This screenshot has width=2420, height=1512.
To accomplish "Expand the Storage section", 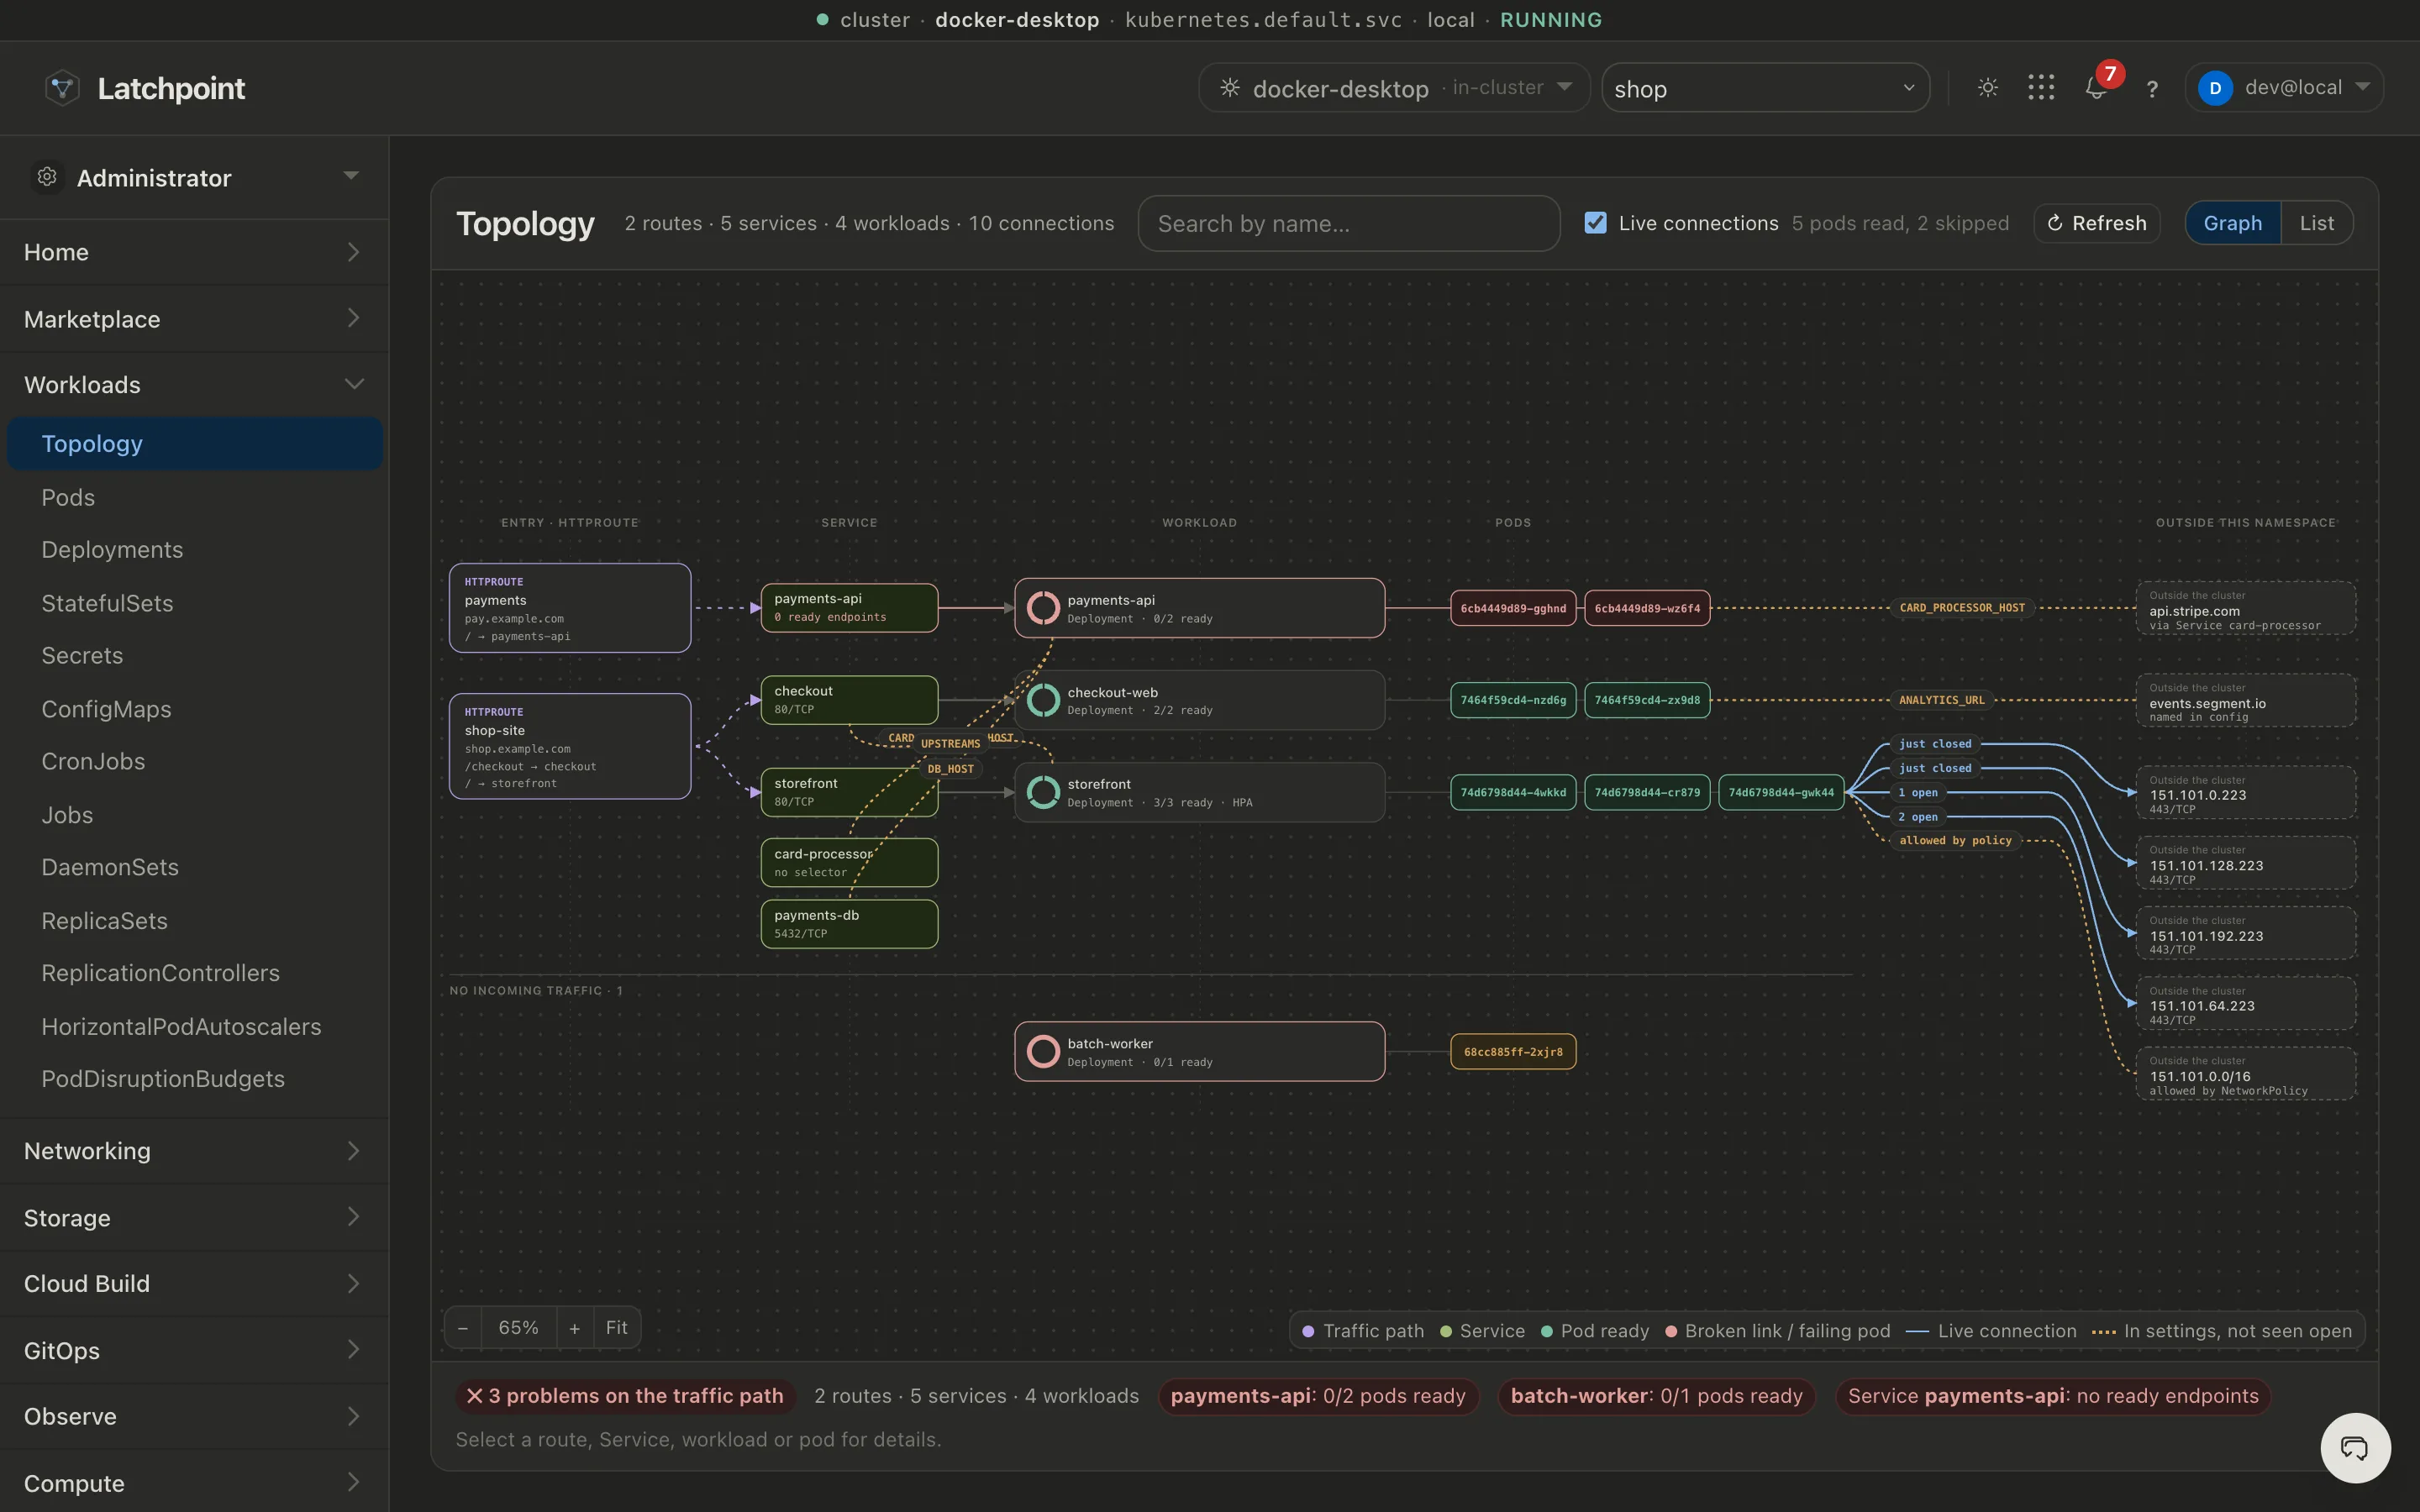I will tap(194, 1218).
